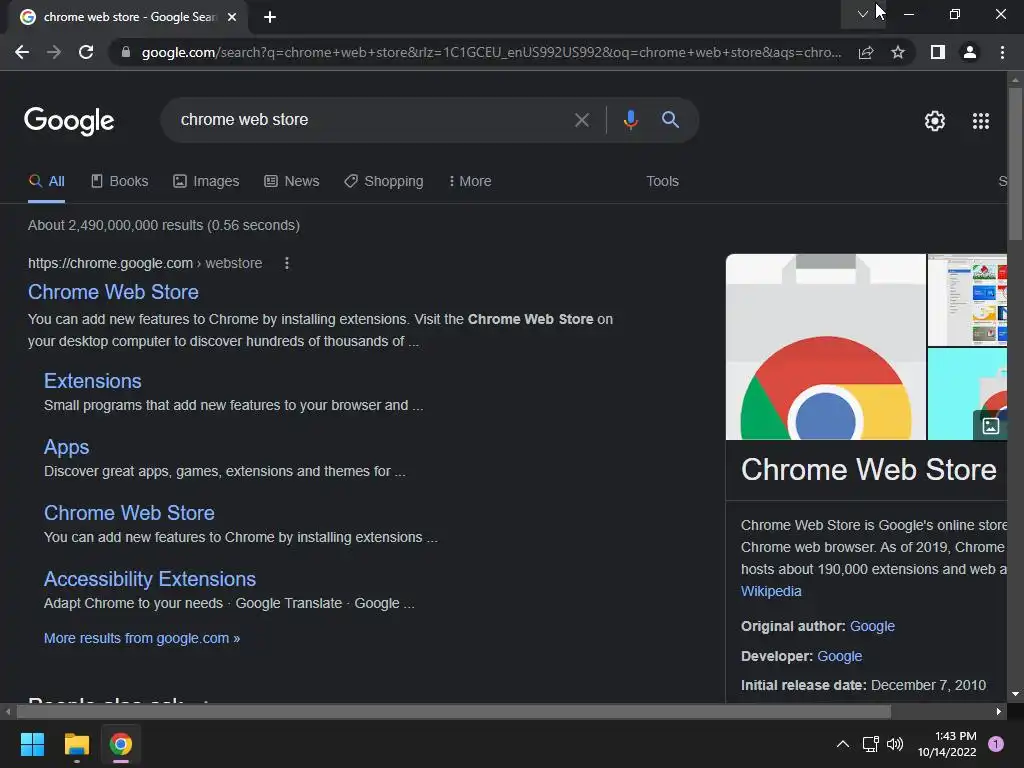Screen dimensions: 1024x768
Task: Start voice search with the microphone icon
Action: (630, 120)
